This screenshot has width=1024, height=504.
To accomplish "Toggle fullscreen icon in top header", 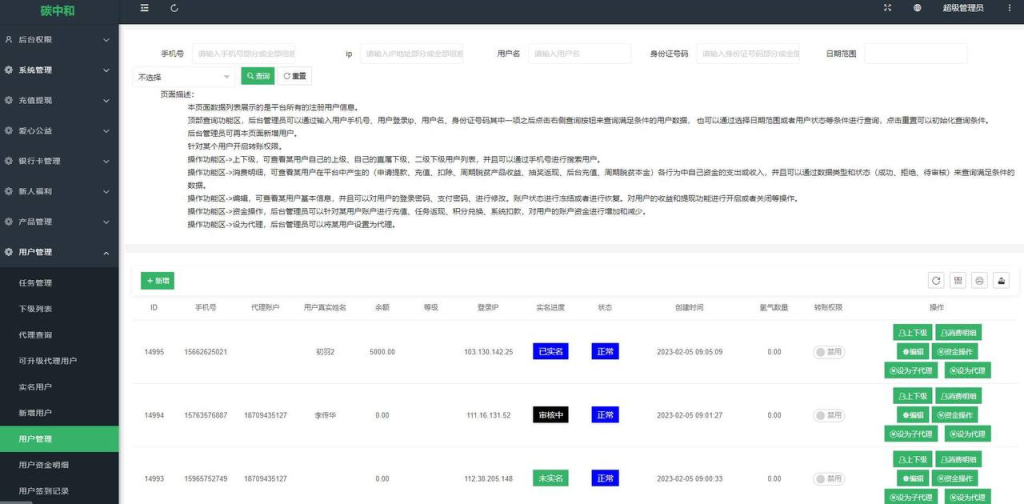I will point(887,8).
